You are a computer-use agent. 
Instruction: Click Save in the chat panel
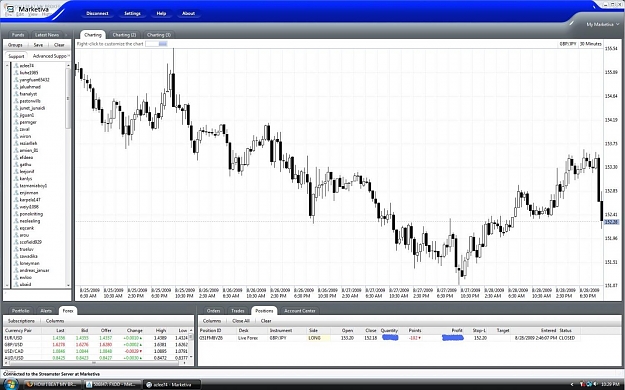pos(38,45)
